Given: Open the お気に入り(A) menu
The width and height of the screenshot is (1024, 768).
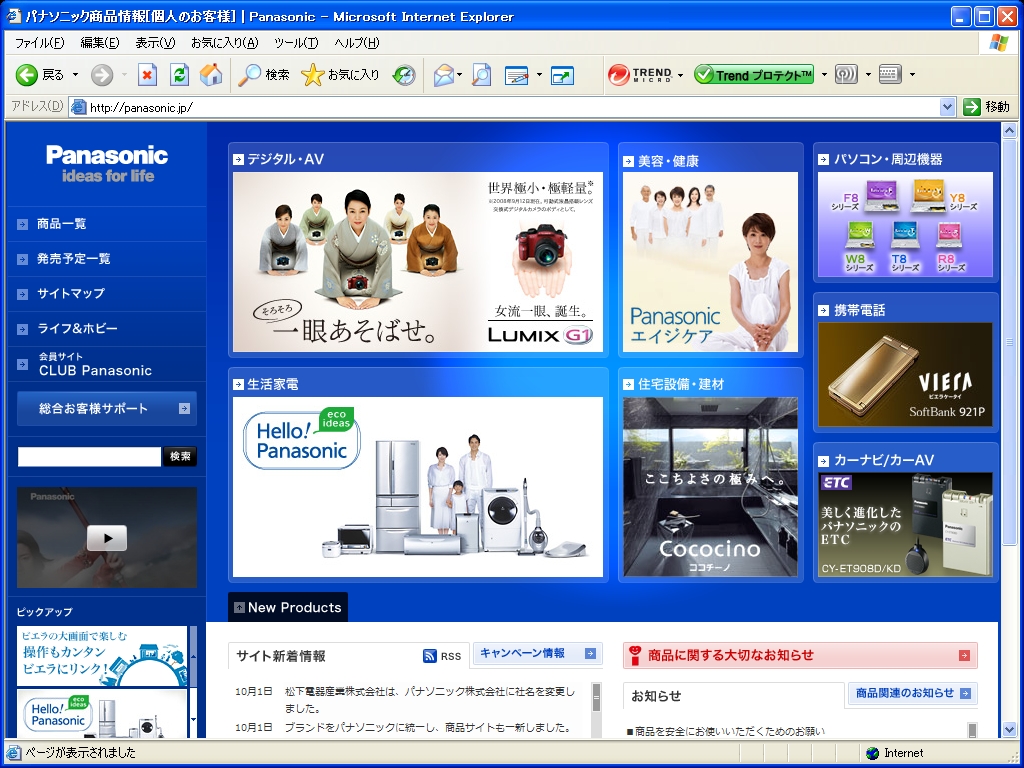Looking at the screenshot, I should [x=224, y=43].
